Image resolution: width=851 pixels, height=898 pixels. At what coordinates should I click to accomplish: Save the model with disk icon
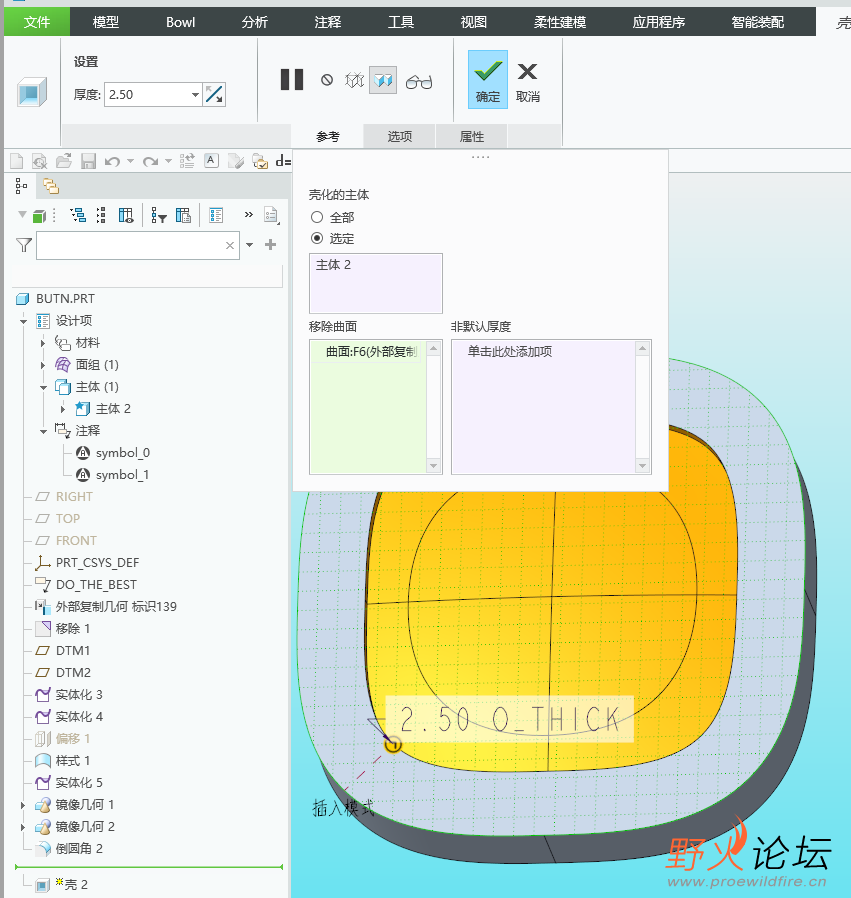pos(88,162)
